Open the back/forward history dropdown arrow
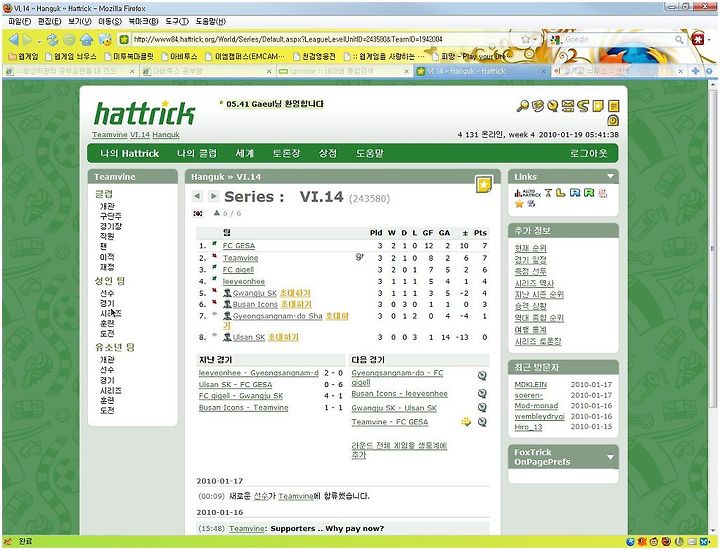720x550 pixels. coord(39,42)
